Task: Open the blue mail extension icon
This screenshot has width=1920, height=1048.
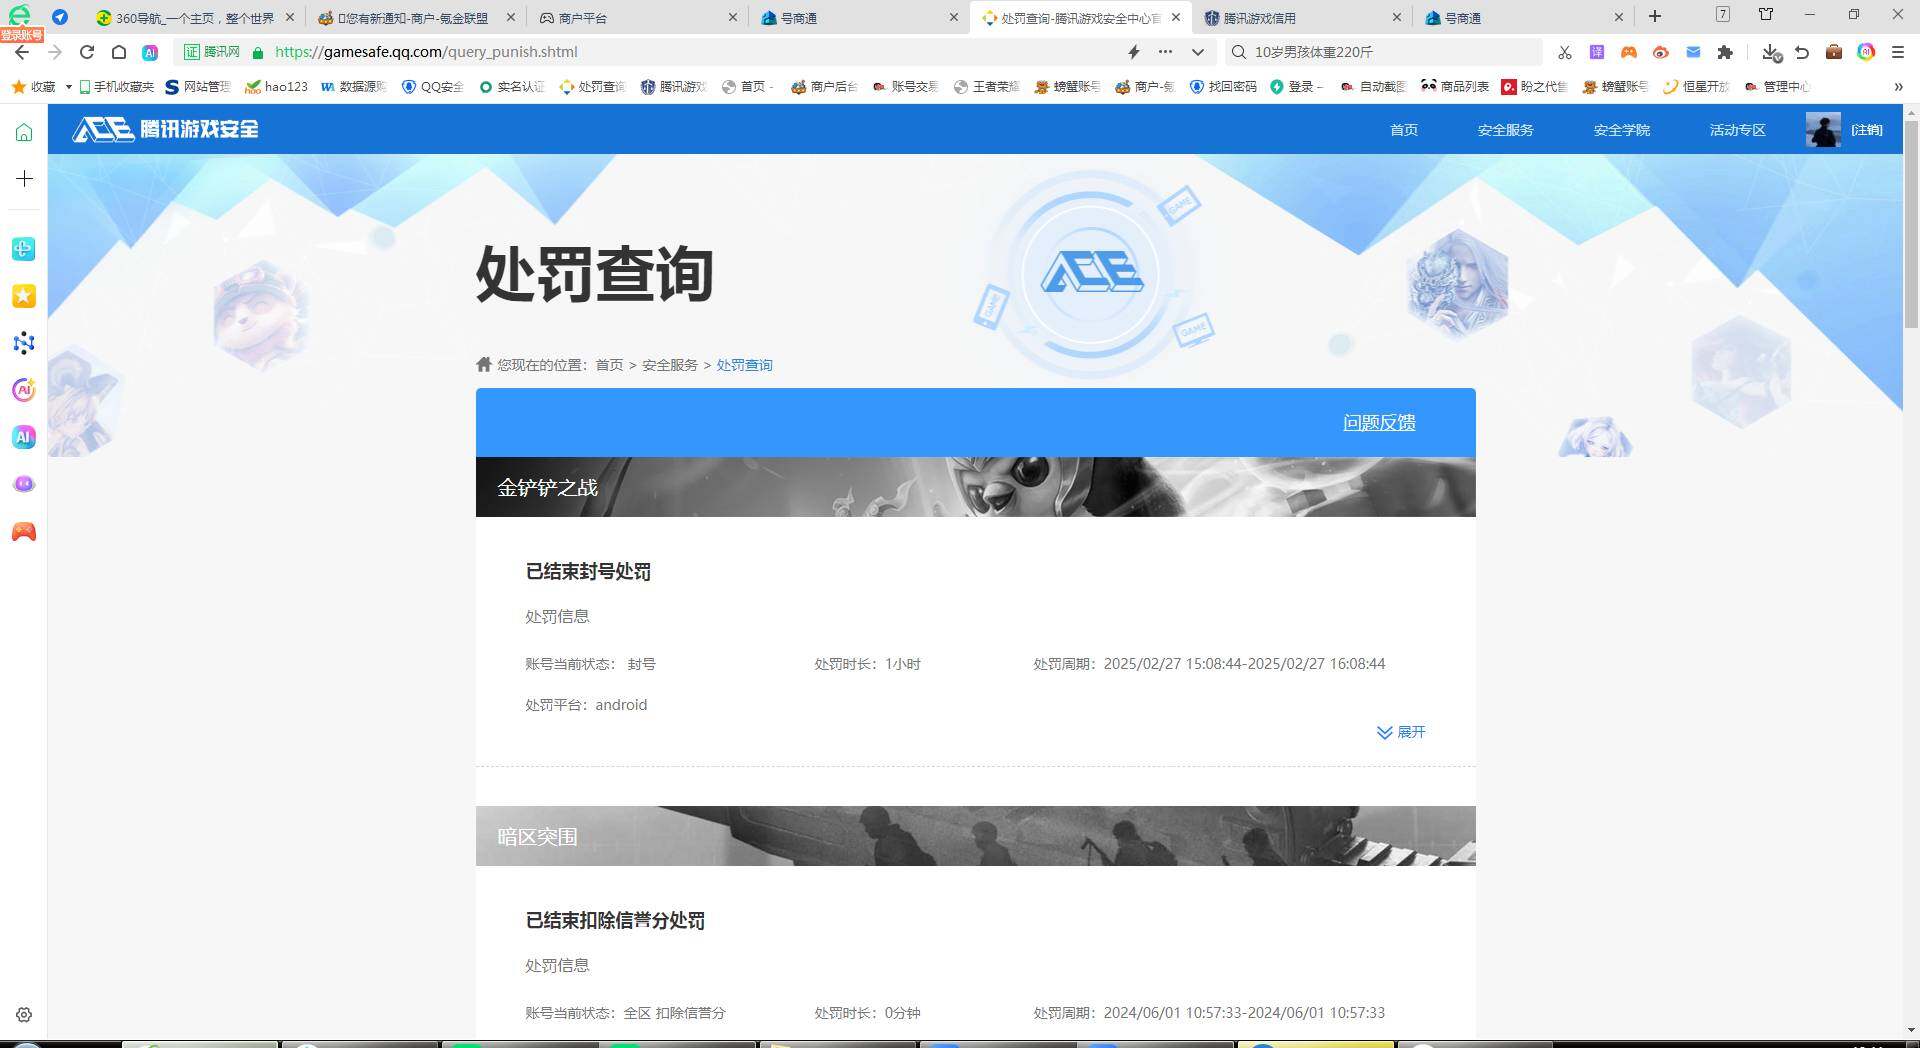Action: [x=1693, y=52]
